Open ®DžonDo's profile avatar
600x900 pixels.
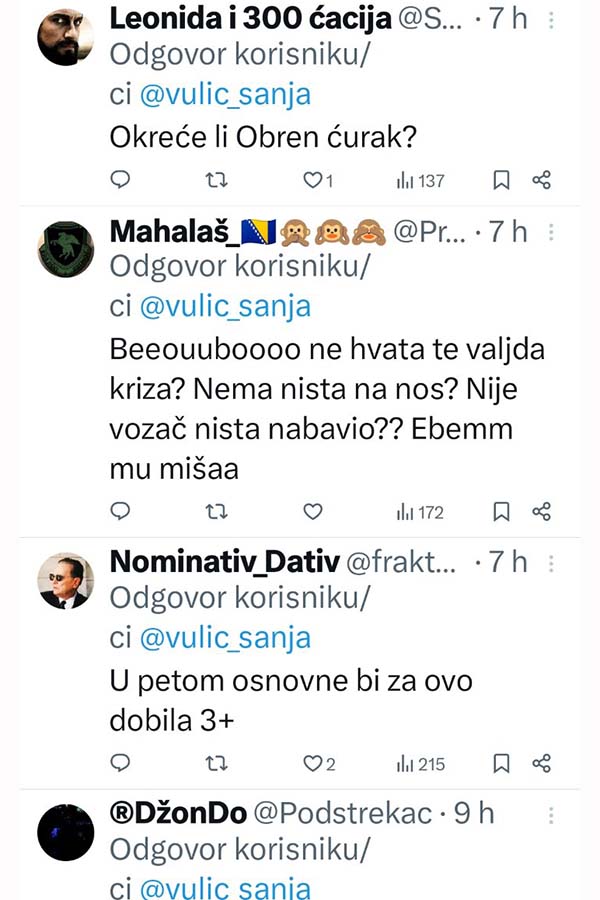[x=65, y=831]
